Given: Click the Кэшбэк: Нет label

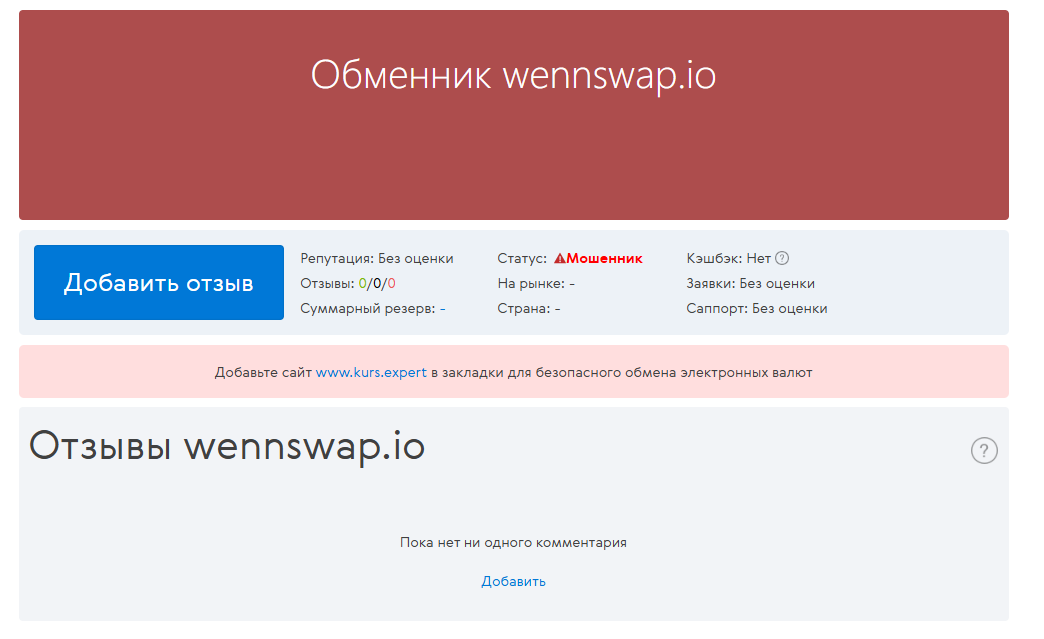Looking at the screenshot, I should [728, 258].
